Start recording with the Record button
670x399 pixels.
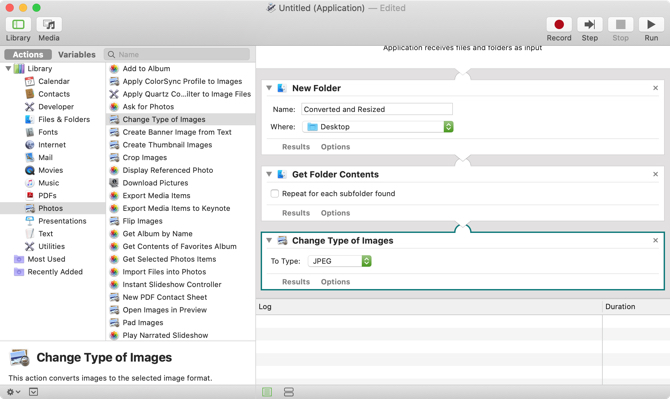pyautogui.click(x=559, y=25)
